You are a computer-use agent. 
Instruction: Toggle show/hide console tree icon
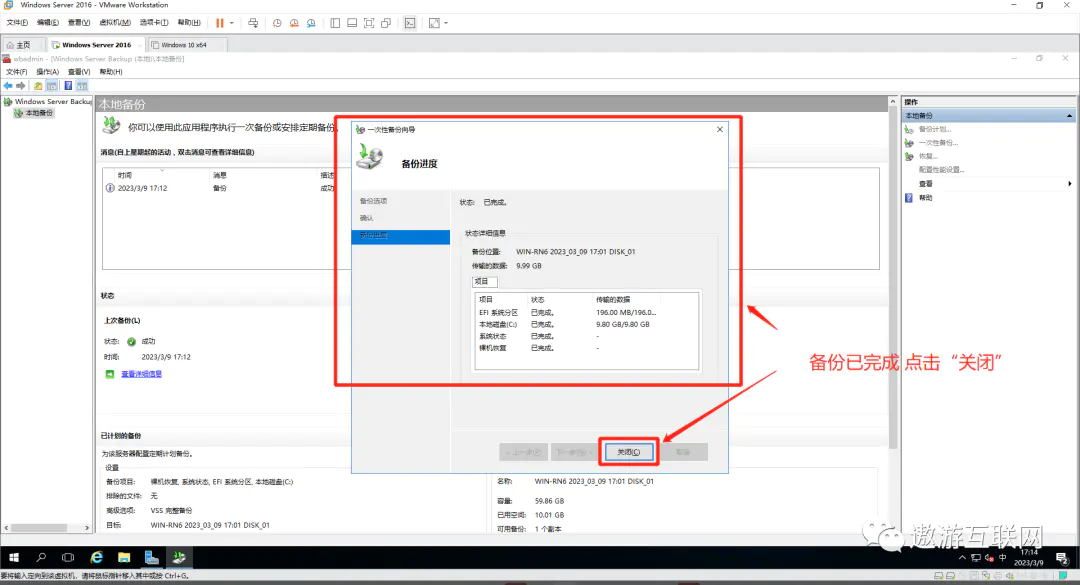[x=52, y=85]
